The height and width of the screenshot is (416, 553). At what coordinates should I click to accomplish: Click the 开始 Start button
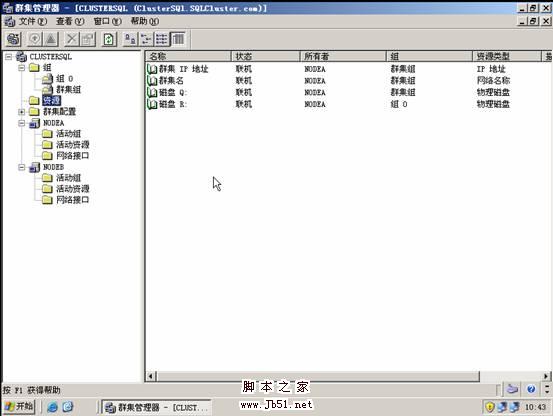pos(19,407)
